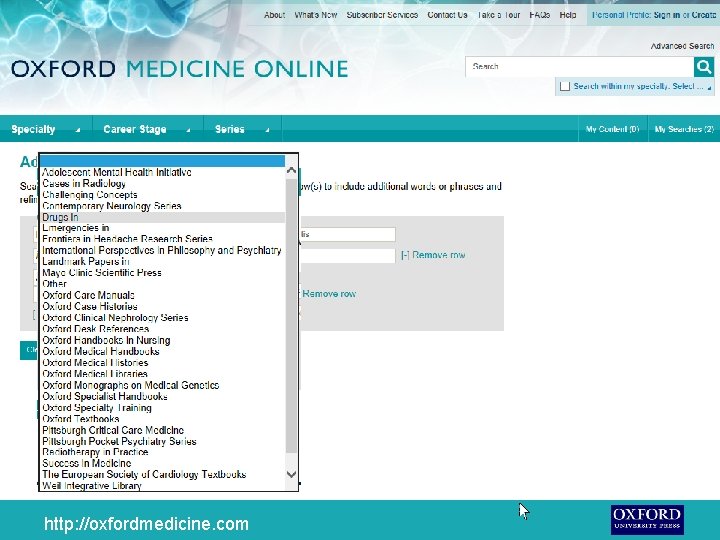The image size is (720, 540).
Task: Expand the Specialty navigation dropdown
Action: coord(46,129)
